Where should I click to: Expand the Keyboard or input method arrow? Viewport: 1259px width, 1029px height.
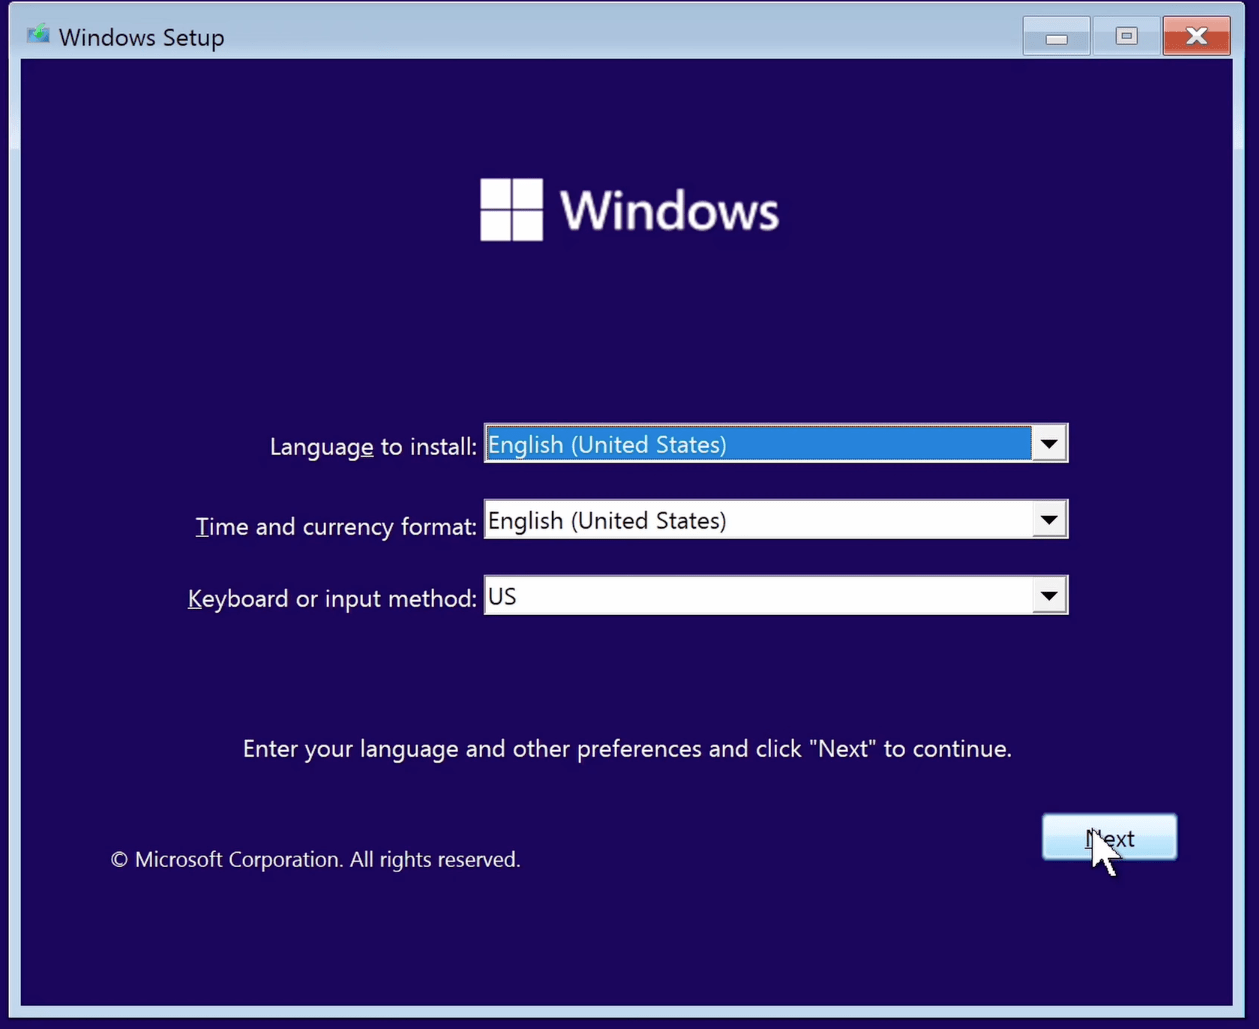pos(1048,596)
